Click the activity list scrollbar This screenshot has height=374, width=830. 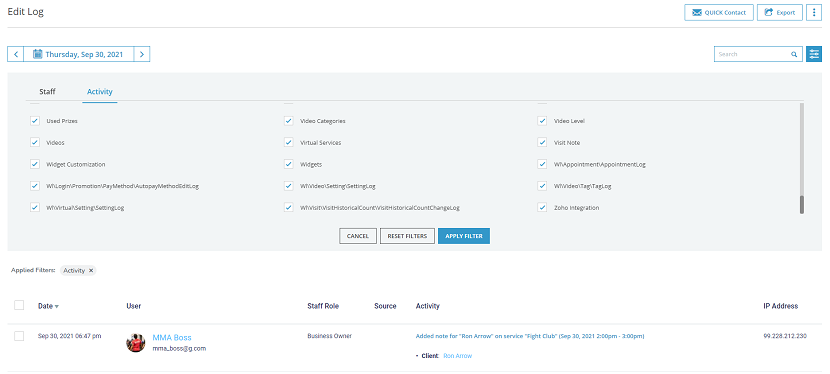(x=801, y=205)
